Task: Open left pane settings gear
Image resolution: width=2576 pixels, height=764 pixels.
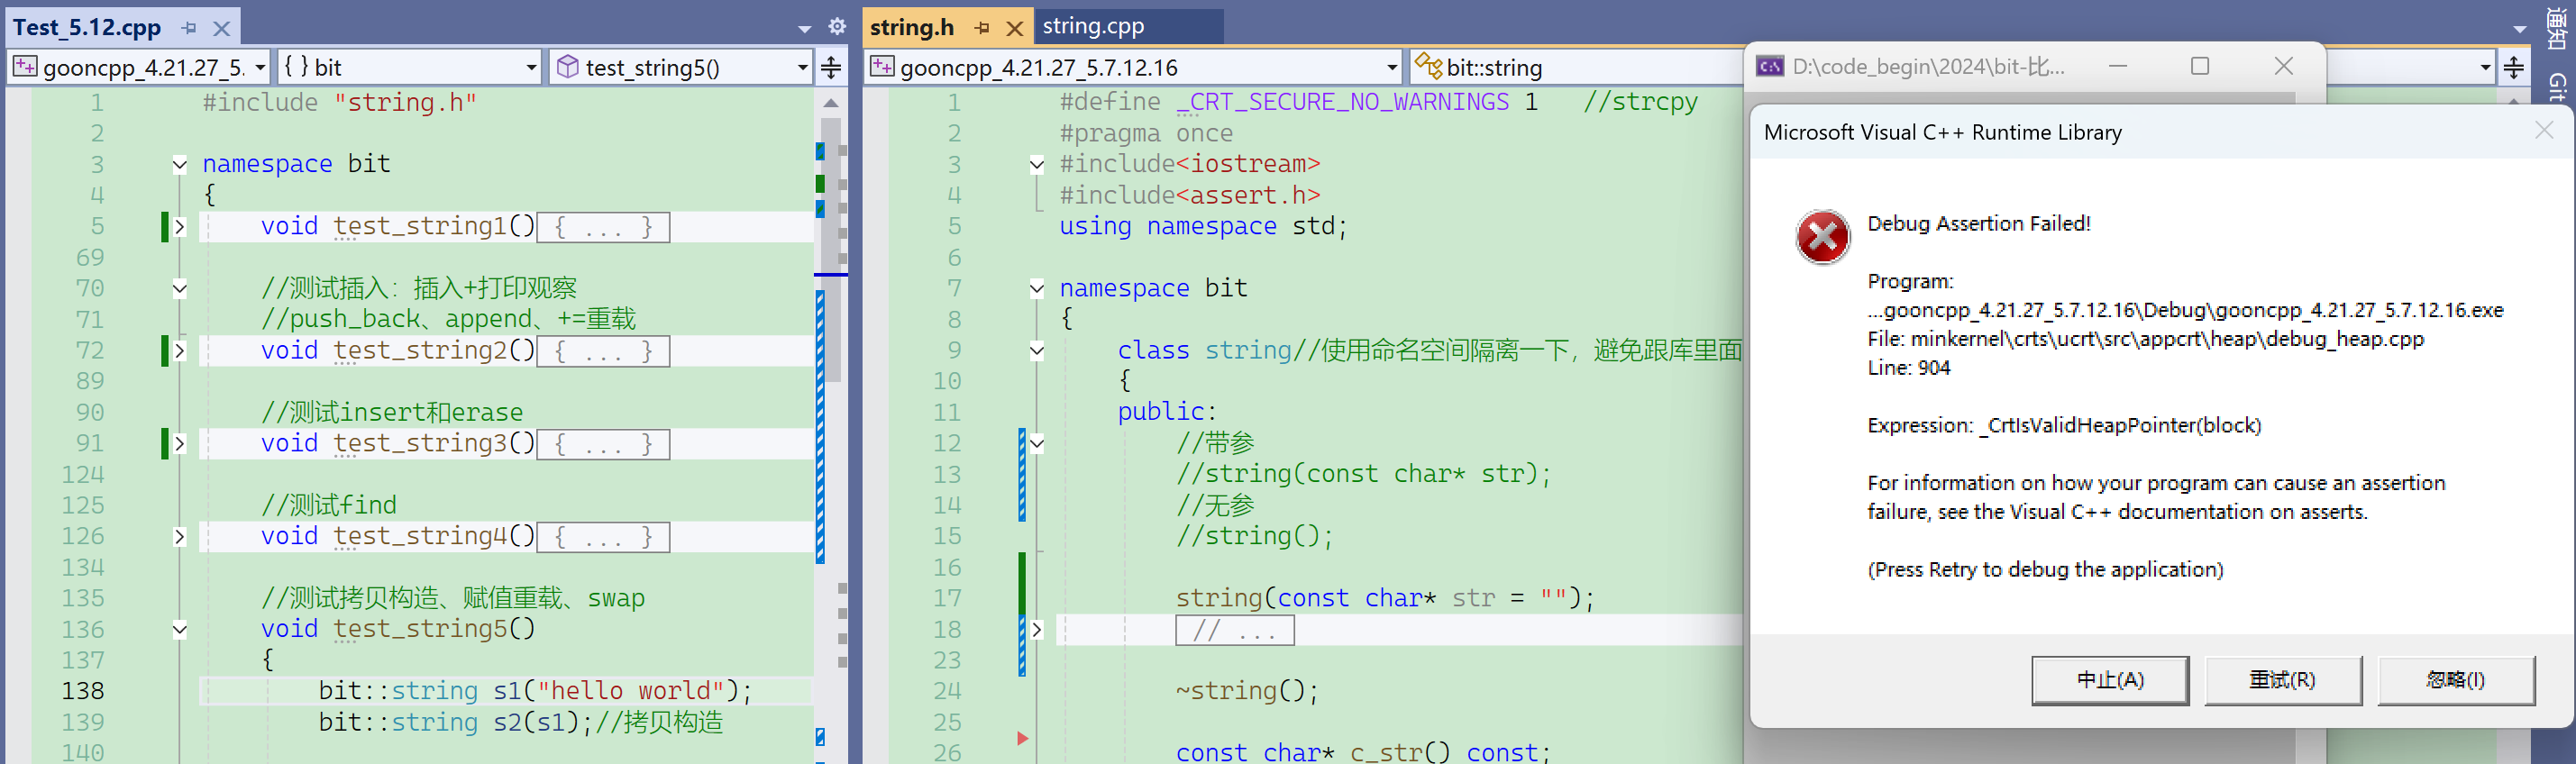Action: tap(837, 27)
